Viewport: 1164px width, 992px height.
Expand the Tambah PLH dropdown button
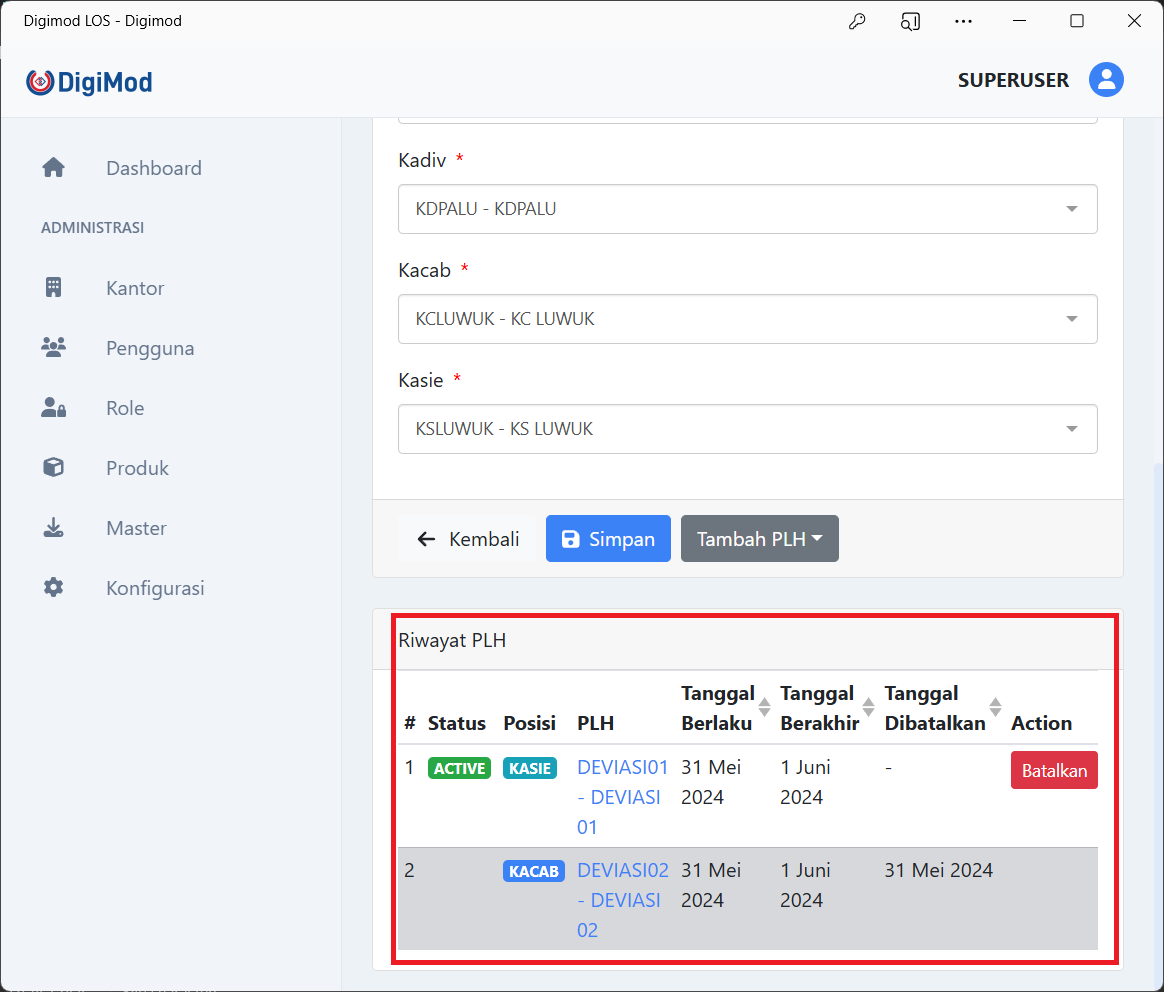click(759, 539)
